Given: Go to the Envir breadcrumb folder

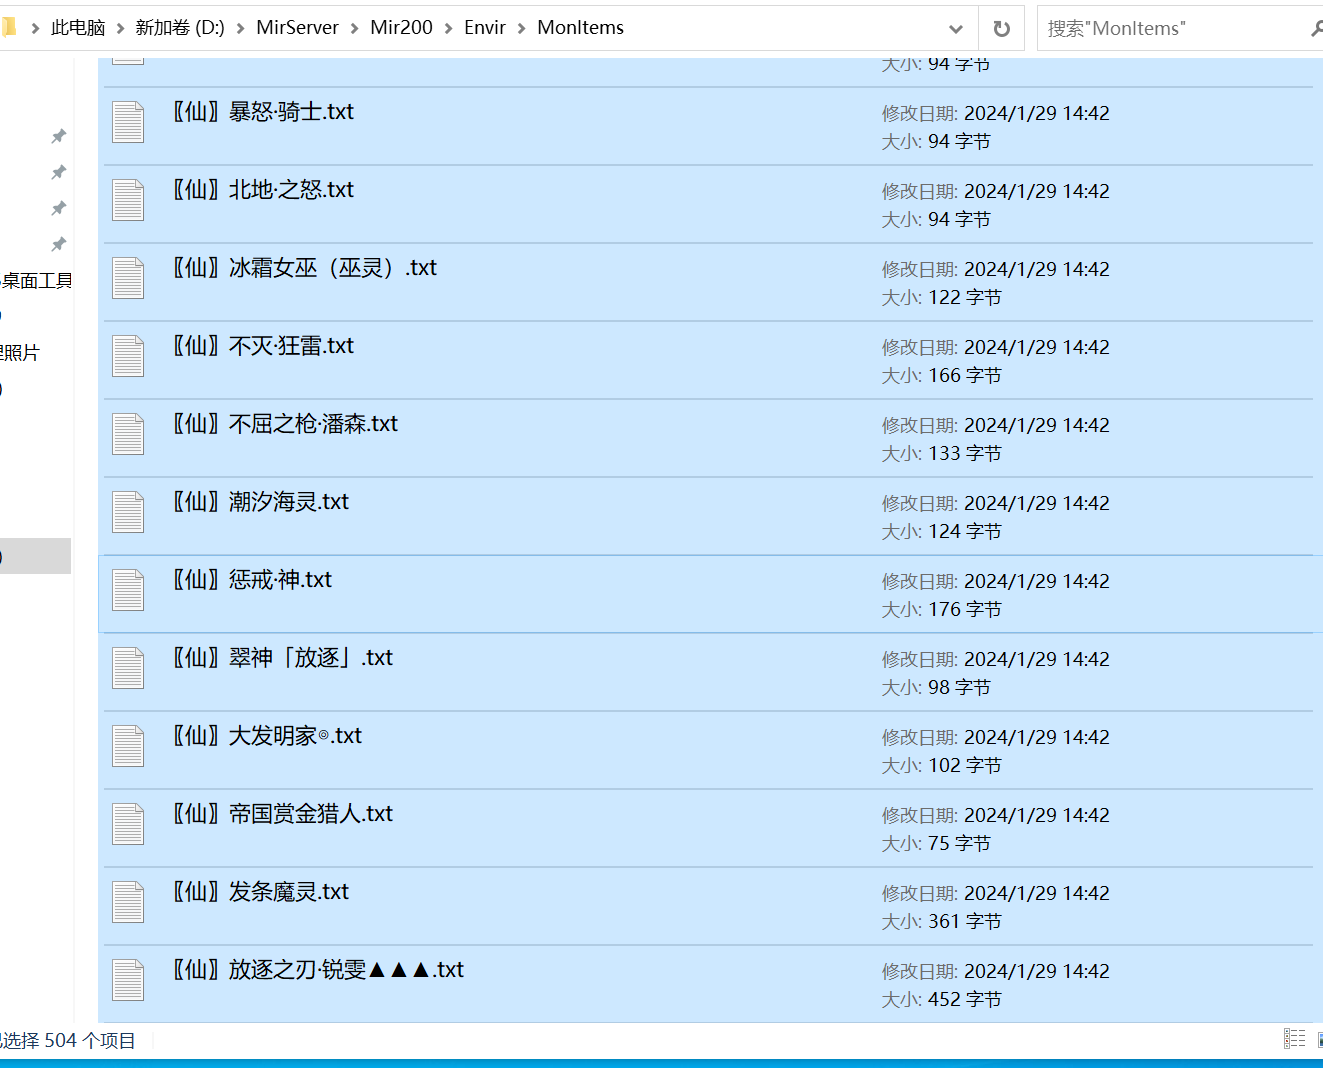Looking at the screenshot, I should [x=485, y=28].
